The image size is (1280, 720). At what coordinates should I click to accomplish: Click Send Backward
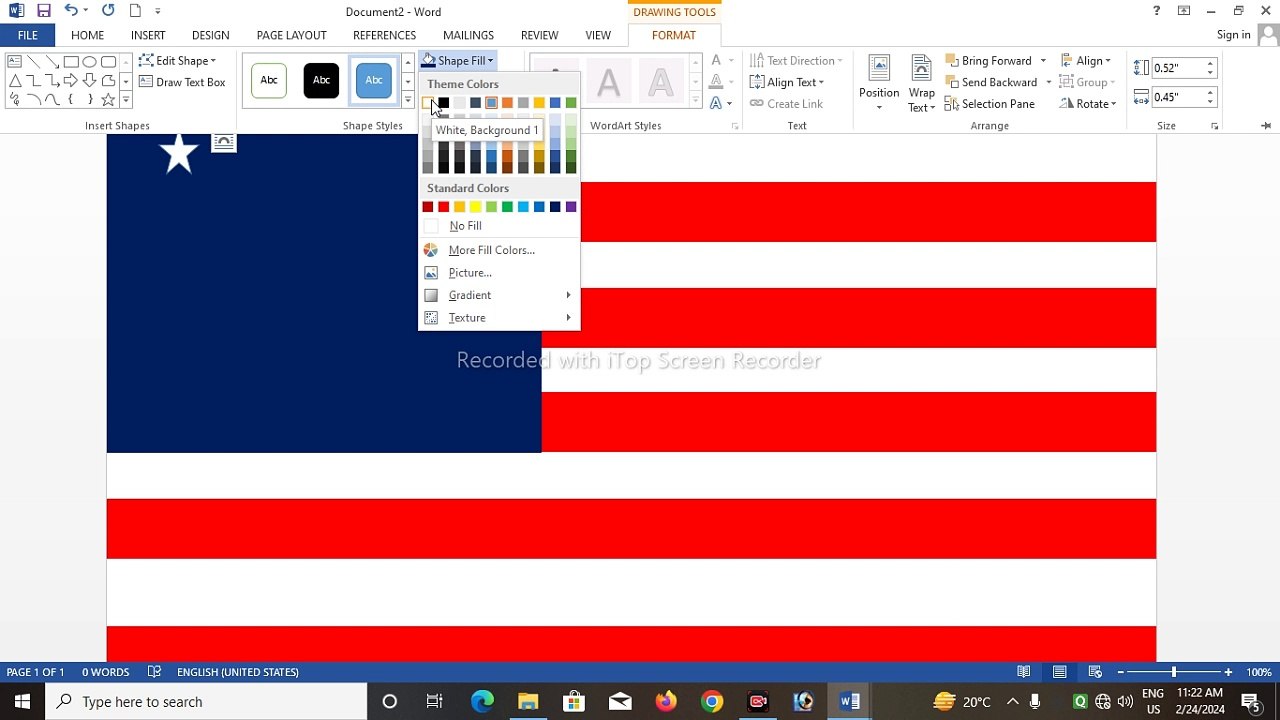[x=991, y=82]
